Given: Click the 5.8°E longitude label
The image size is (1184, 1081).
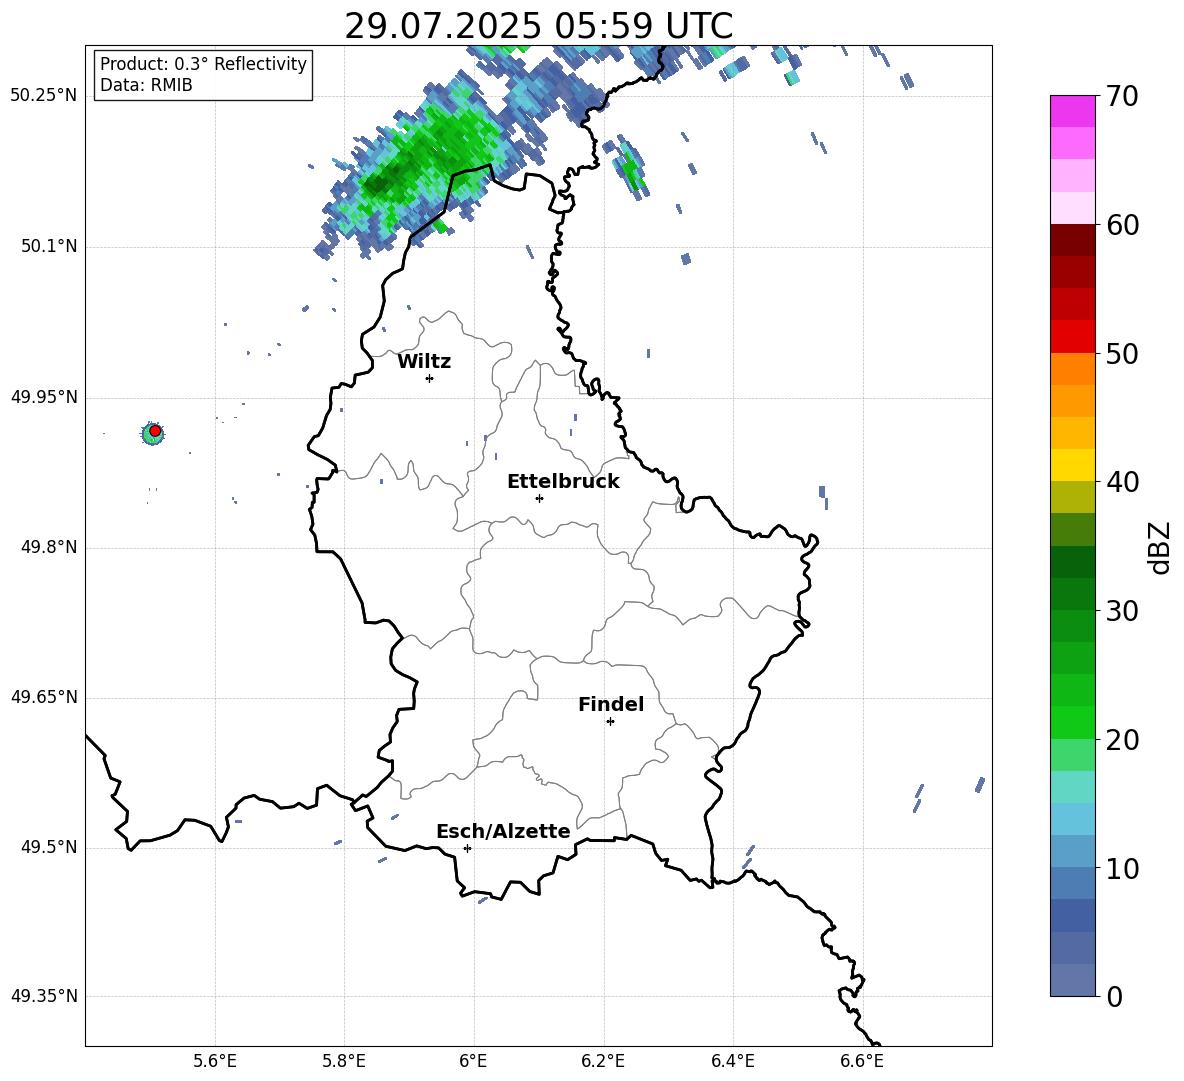Looking at the screenshot, I should pyautogui.click(x=344, y=1061).
